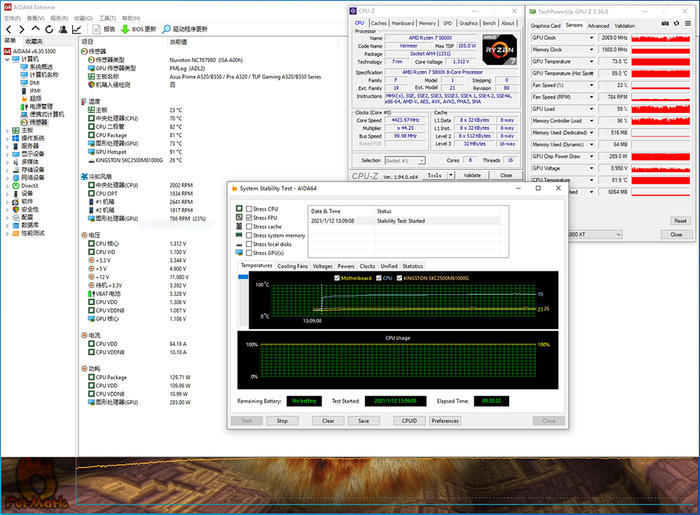Enable the Stress system memory checkbox

[249, 235]
